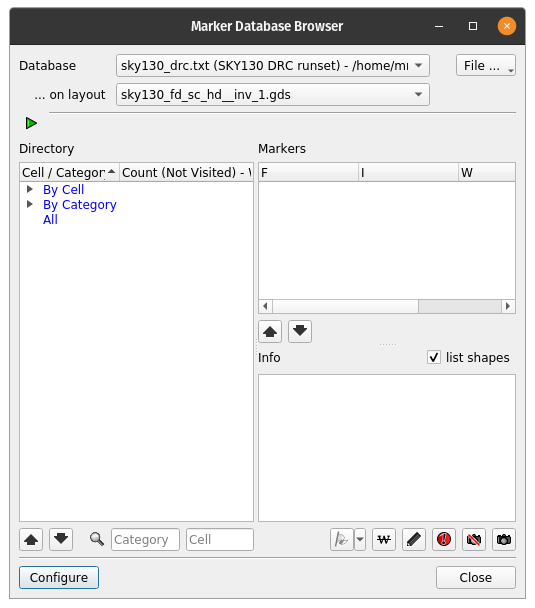Image resolution: width=535 pixels, height=608 pixels.
Task: Click the magnifier search icon
Action: coord(97,539)
